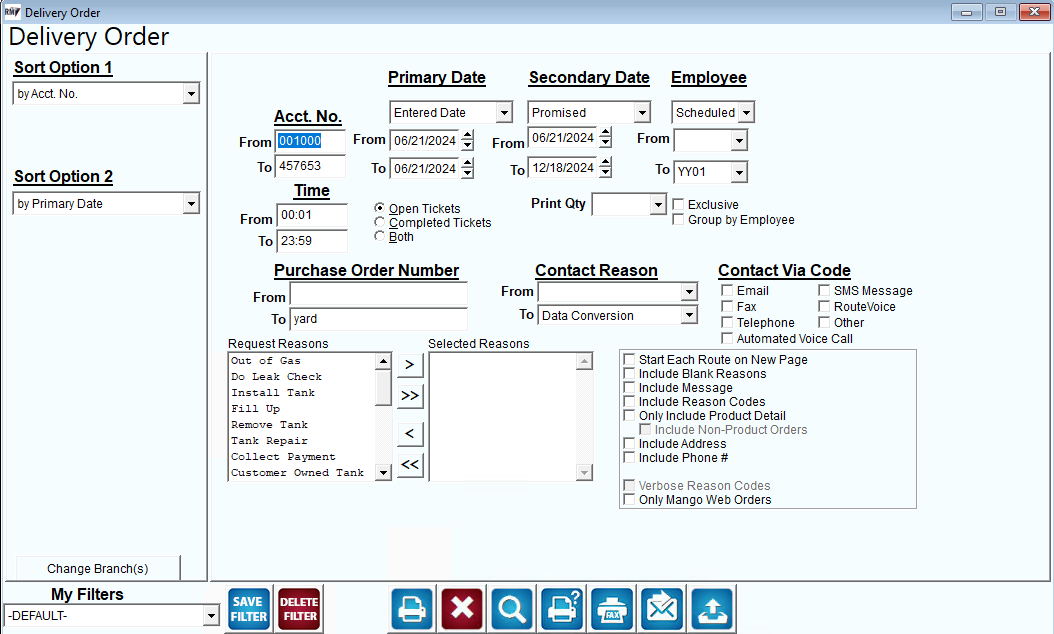Select 'Collect Payment' request reason
This screenshot has width=1054, height=634.
point(283,457)
